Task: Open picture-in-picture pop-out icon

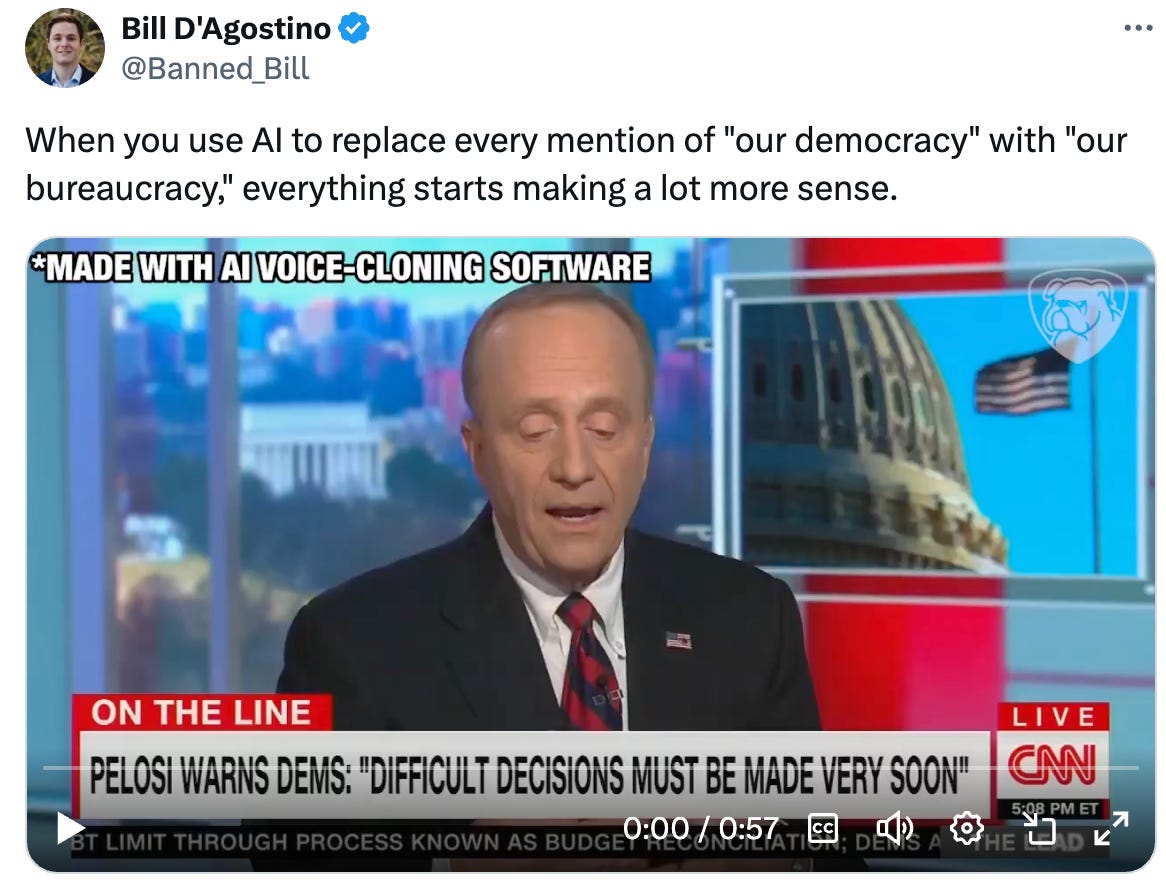Action: coord(1039,828)
